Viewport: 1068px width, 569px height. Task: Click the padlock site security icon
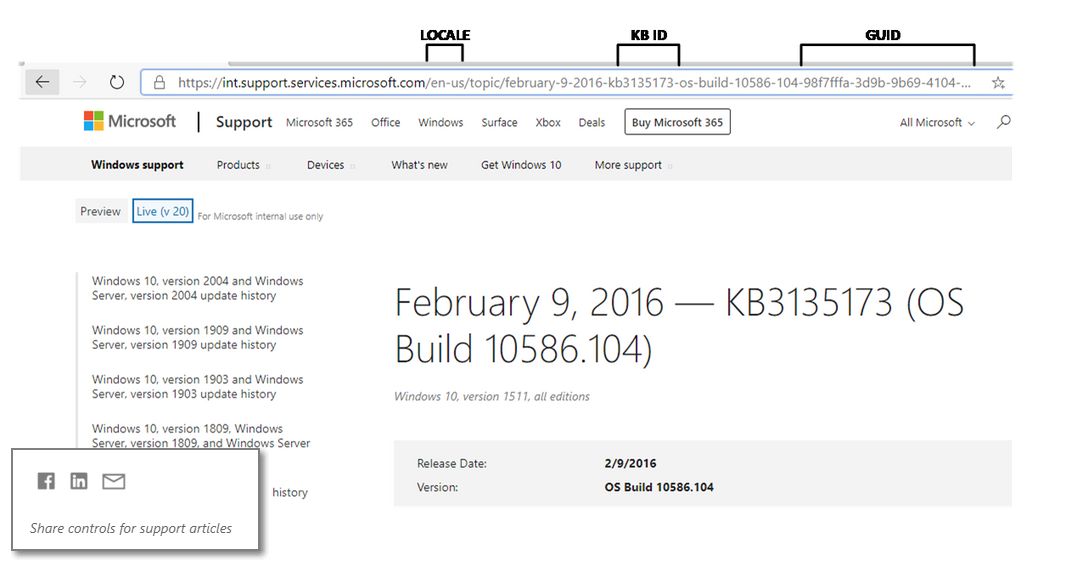(x=159, y=82)
